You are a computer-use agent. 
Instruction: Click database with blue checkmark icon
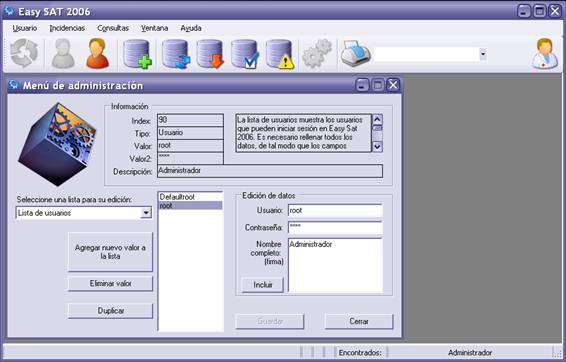[245, 54]
